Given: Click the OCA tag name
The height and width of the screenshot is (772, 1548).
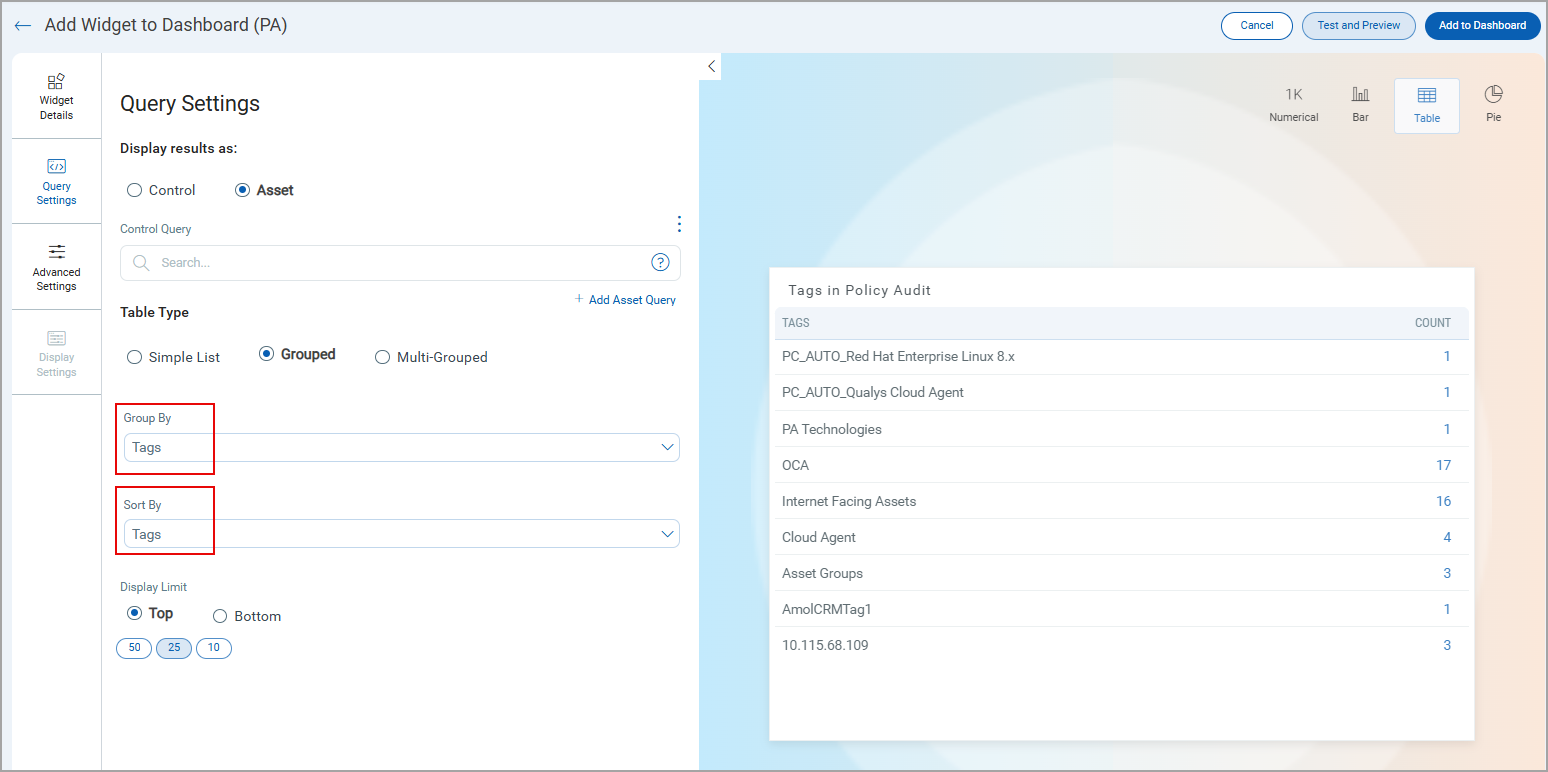Looking at the screenshot, I should pyautogui.click(x=795, y=465).
